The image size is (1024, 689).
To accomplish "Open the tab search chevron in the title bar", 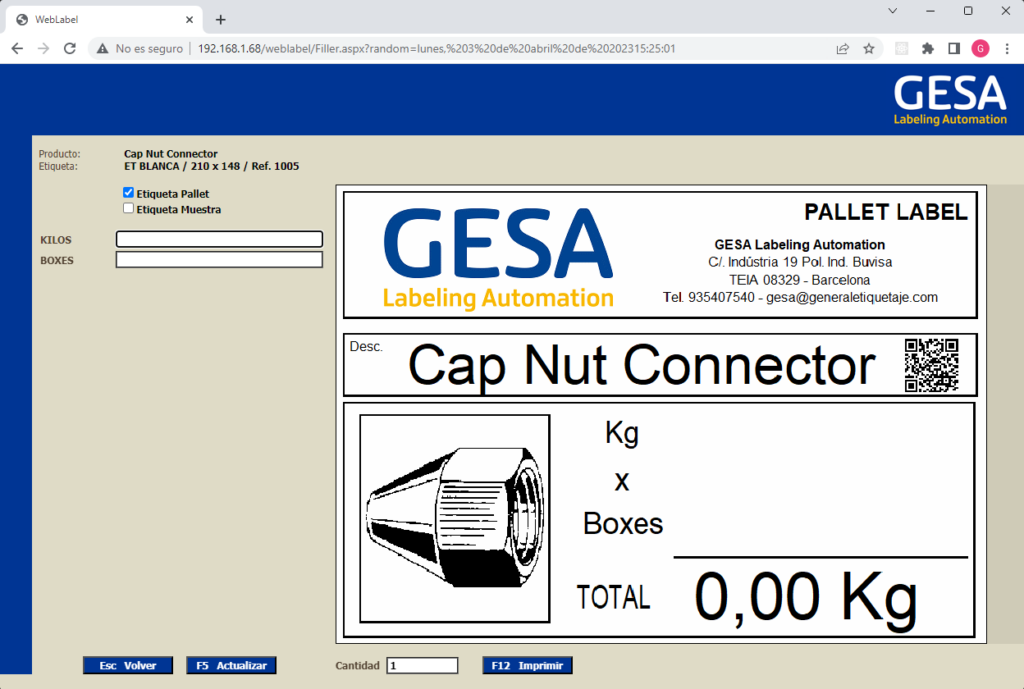I will click(891, 11).
